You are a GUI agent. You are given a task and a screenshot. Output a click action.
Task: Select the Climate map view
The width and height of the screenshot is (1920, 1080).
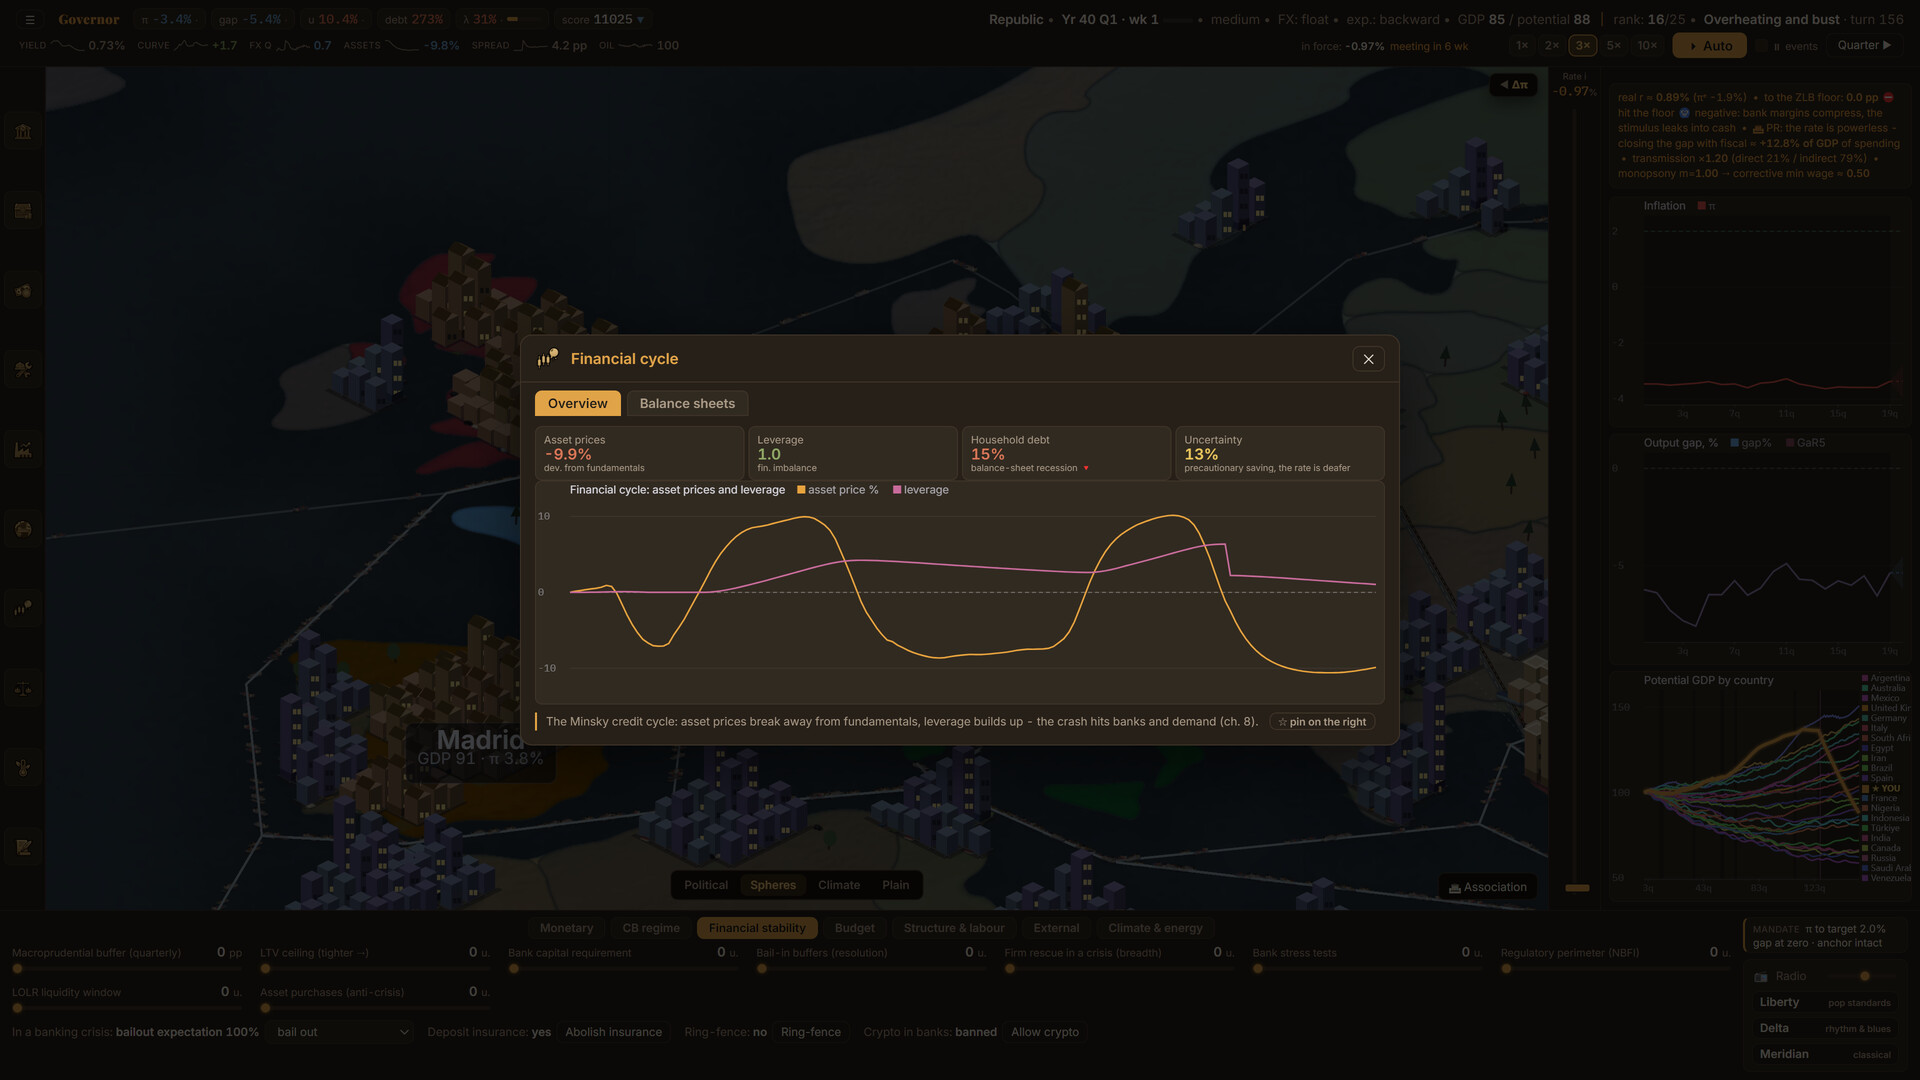[838, 885]
